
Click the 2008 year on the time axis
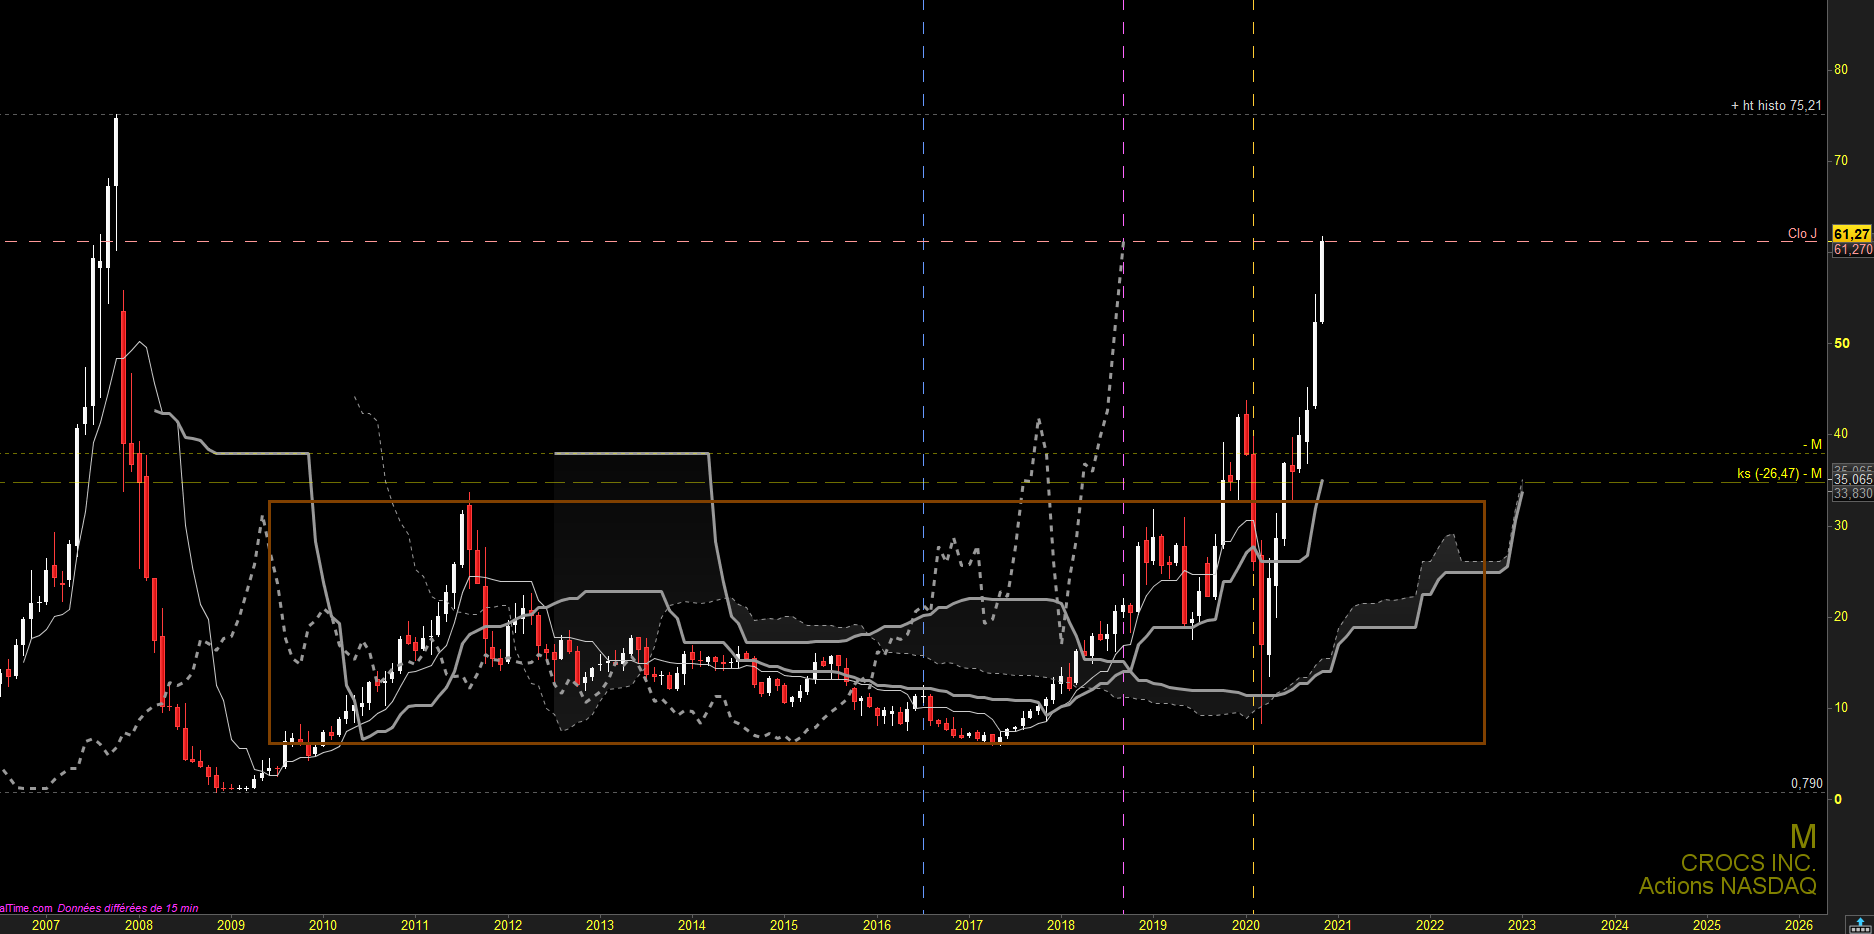[x=138, y=925]
